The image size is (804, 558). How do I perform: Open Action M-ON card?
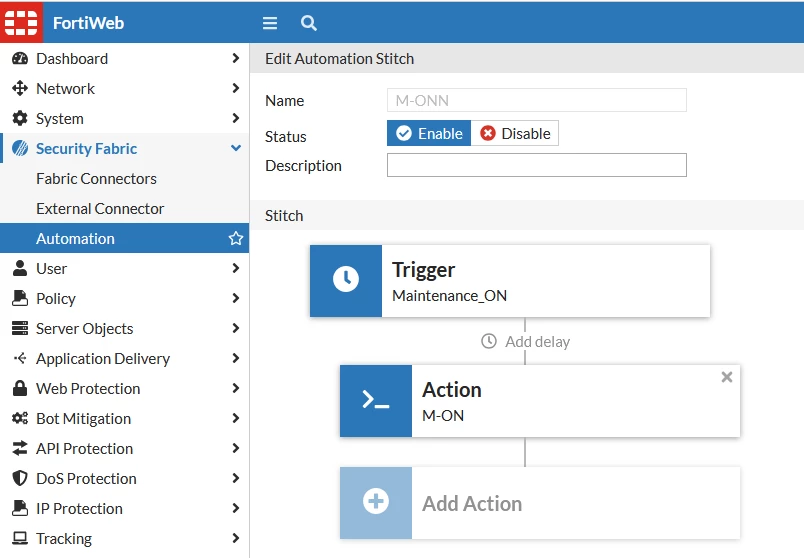click(x=540, y=401)
